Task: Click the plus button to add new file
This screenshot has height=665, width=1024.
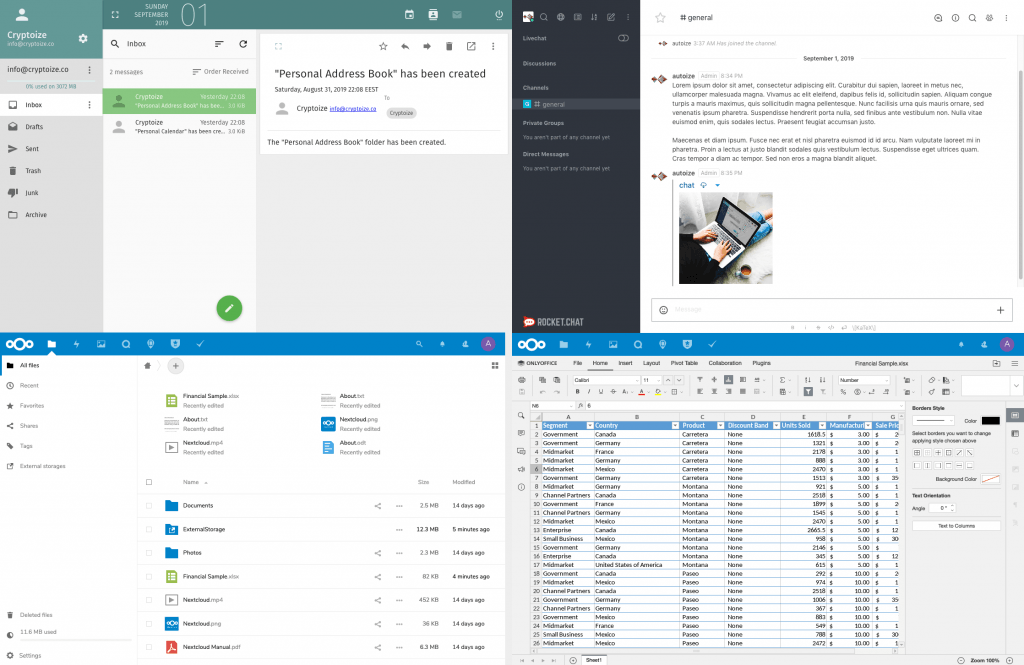Action: coord(175,366)
